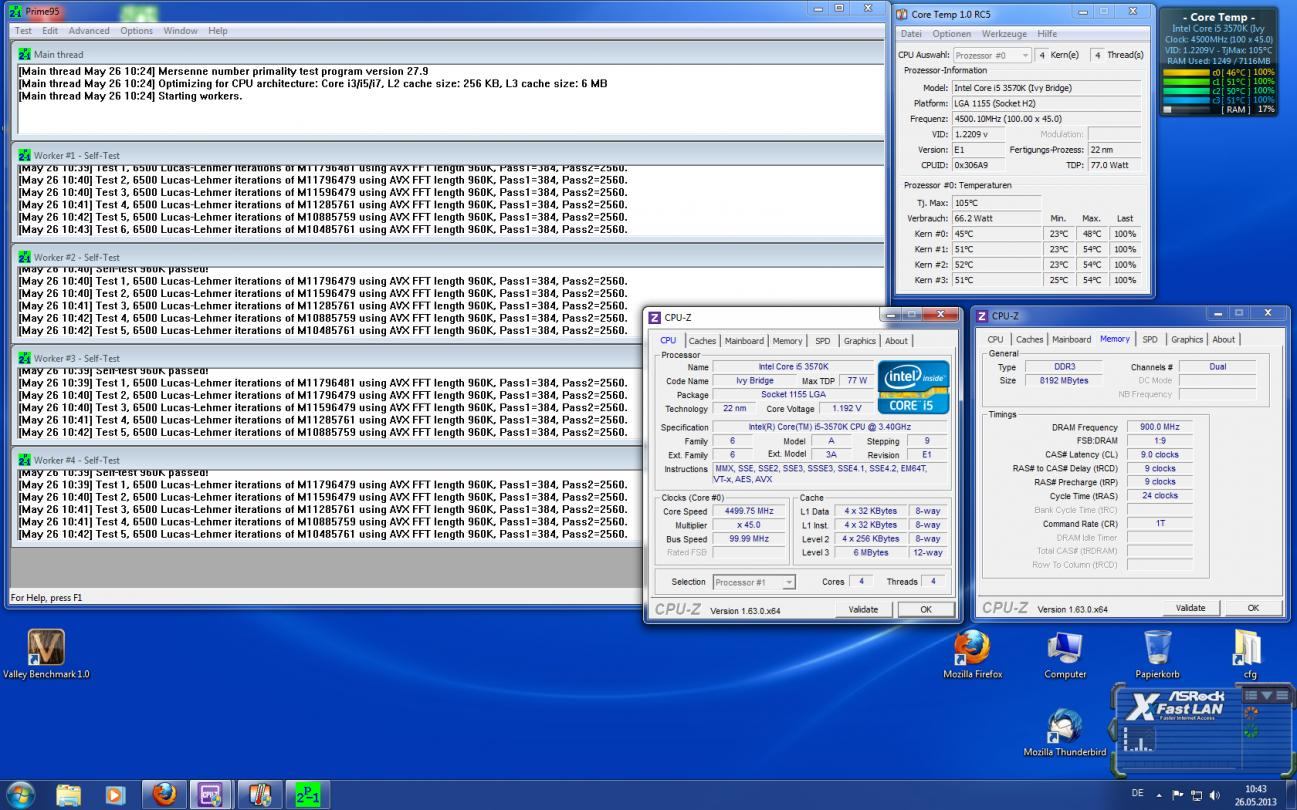Click the Windows Start orb
The width and height of the screenshot is (1297, 810).
click(x=20, y=795)
